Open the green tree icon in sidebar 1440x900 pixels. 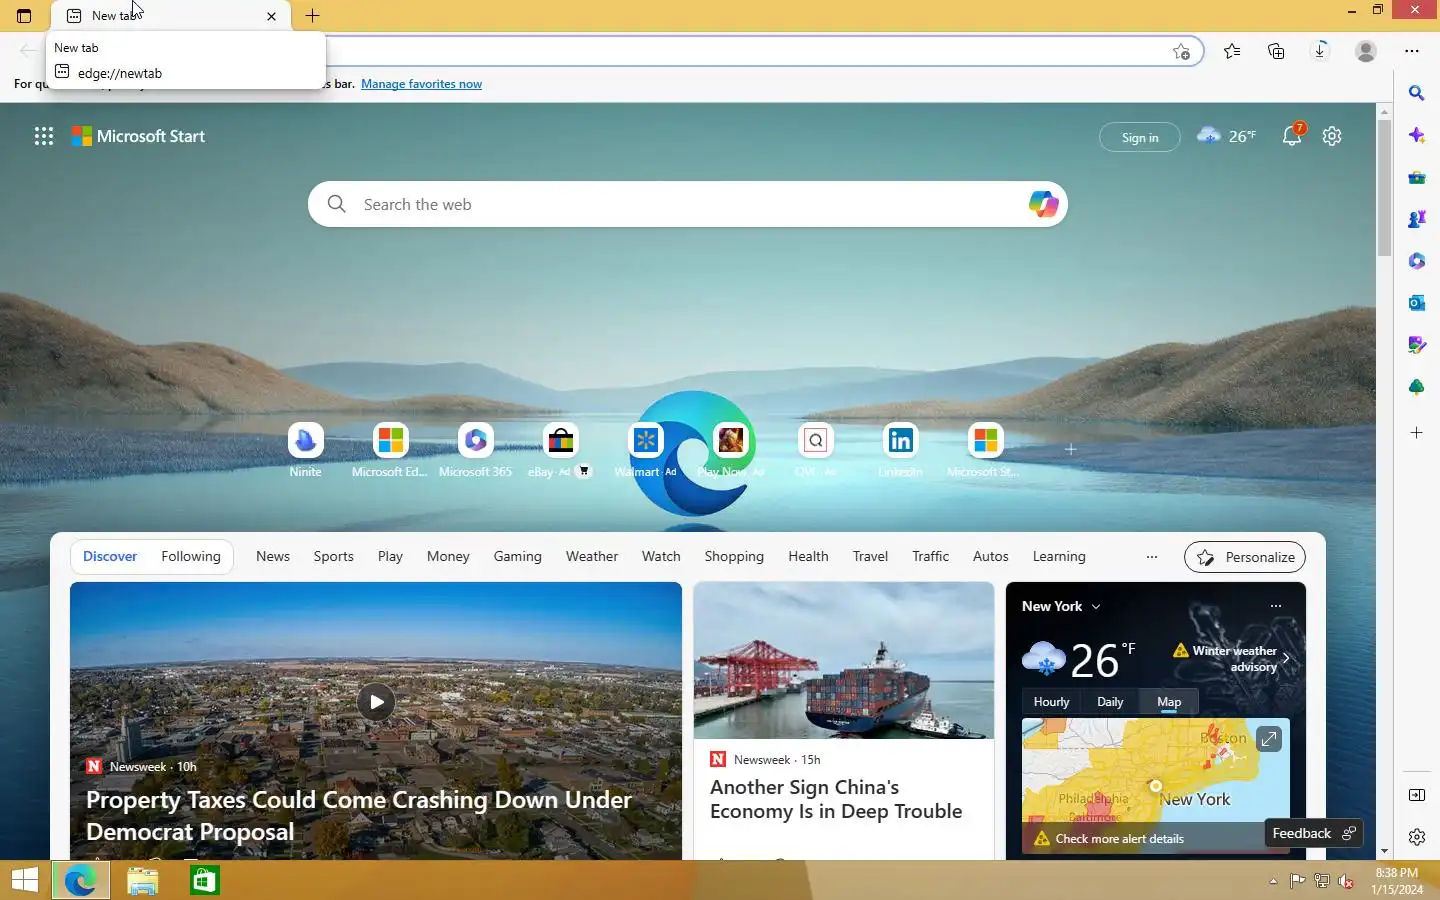point(1416,387)
